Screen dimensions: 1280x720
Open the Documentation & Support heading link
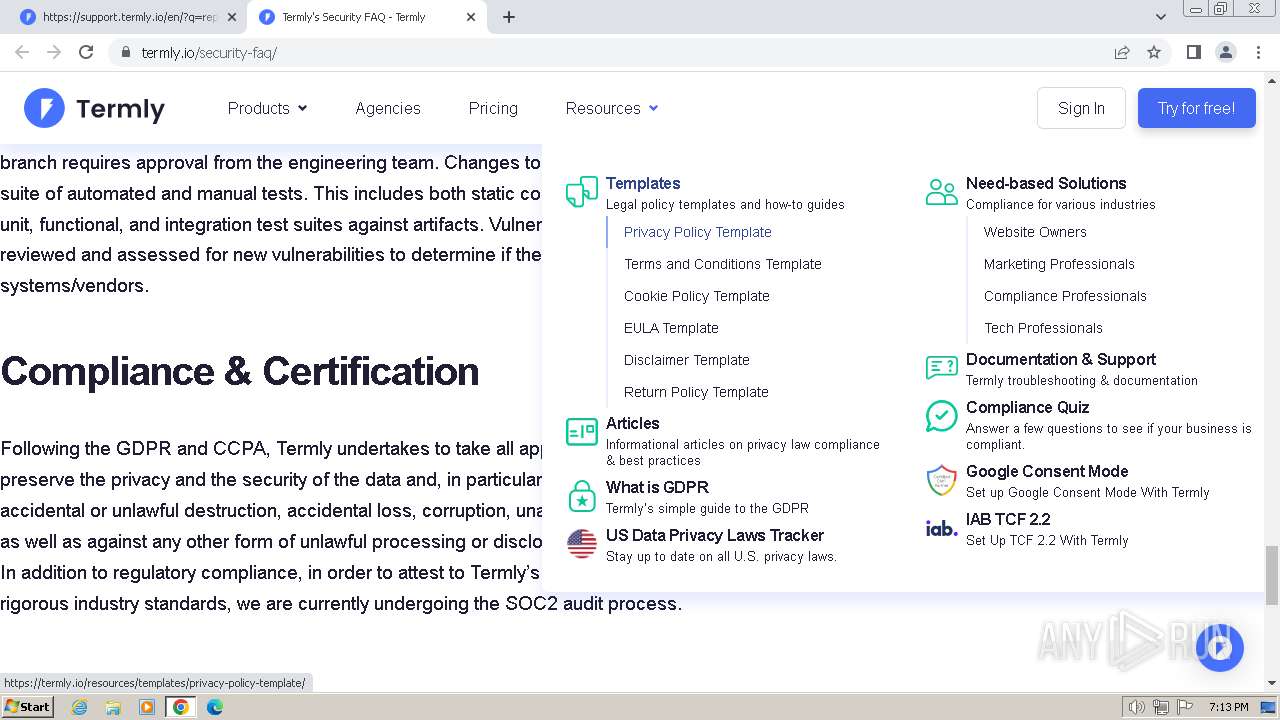(1061, 359)
